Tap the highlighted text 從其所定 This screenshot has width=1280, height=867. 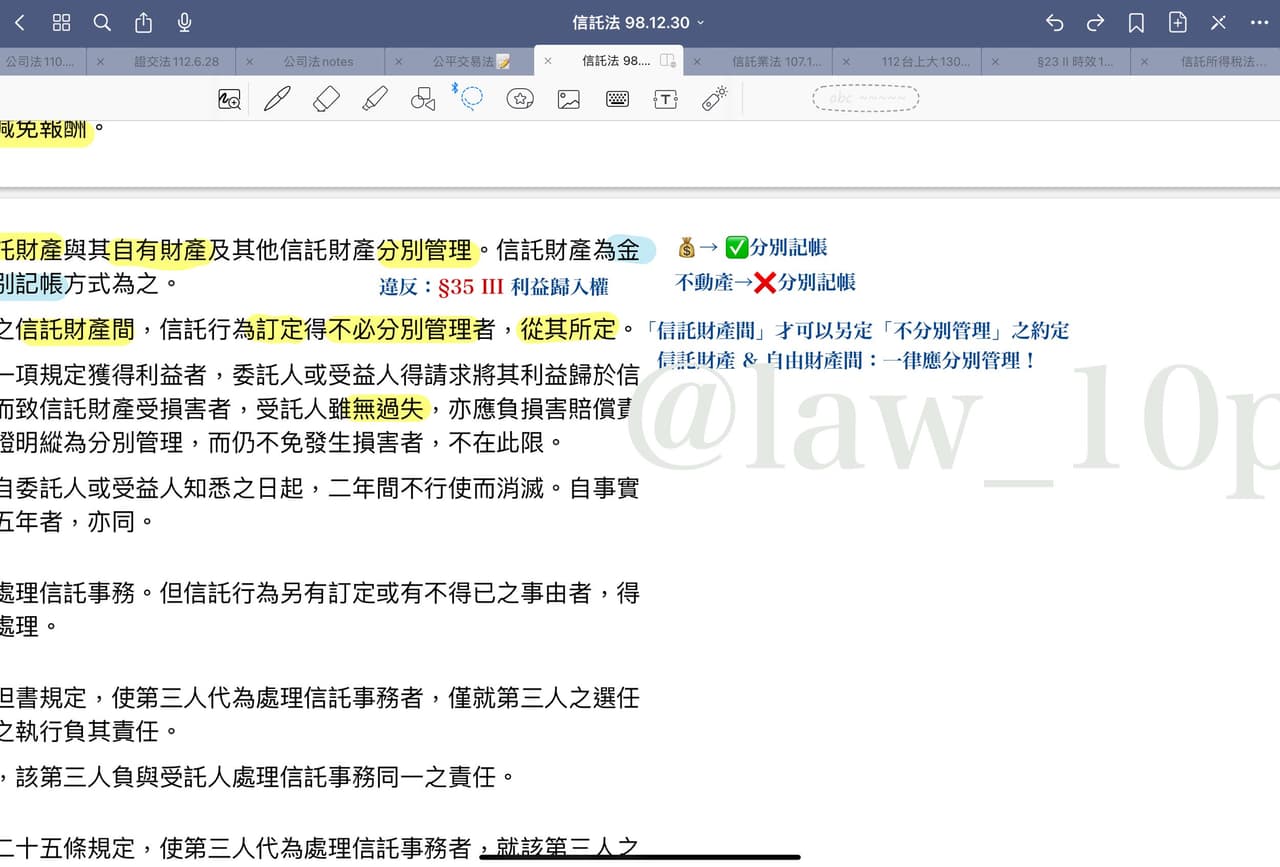click(x=568, y=327)
